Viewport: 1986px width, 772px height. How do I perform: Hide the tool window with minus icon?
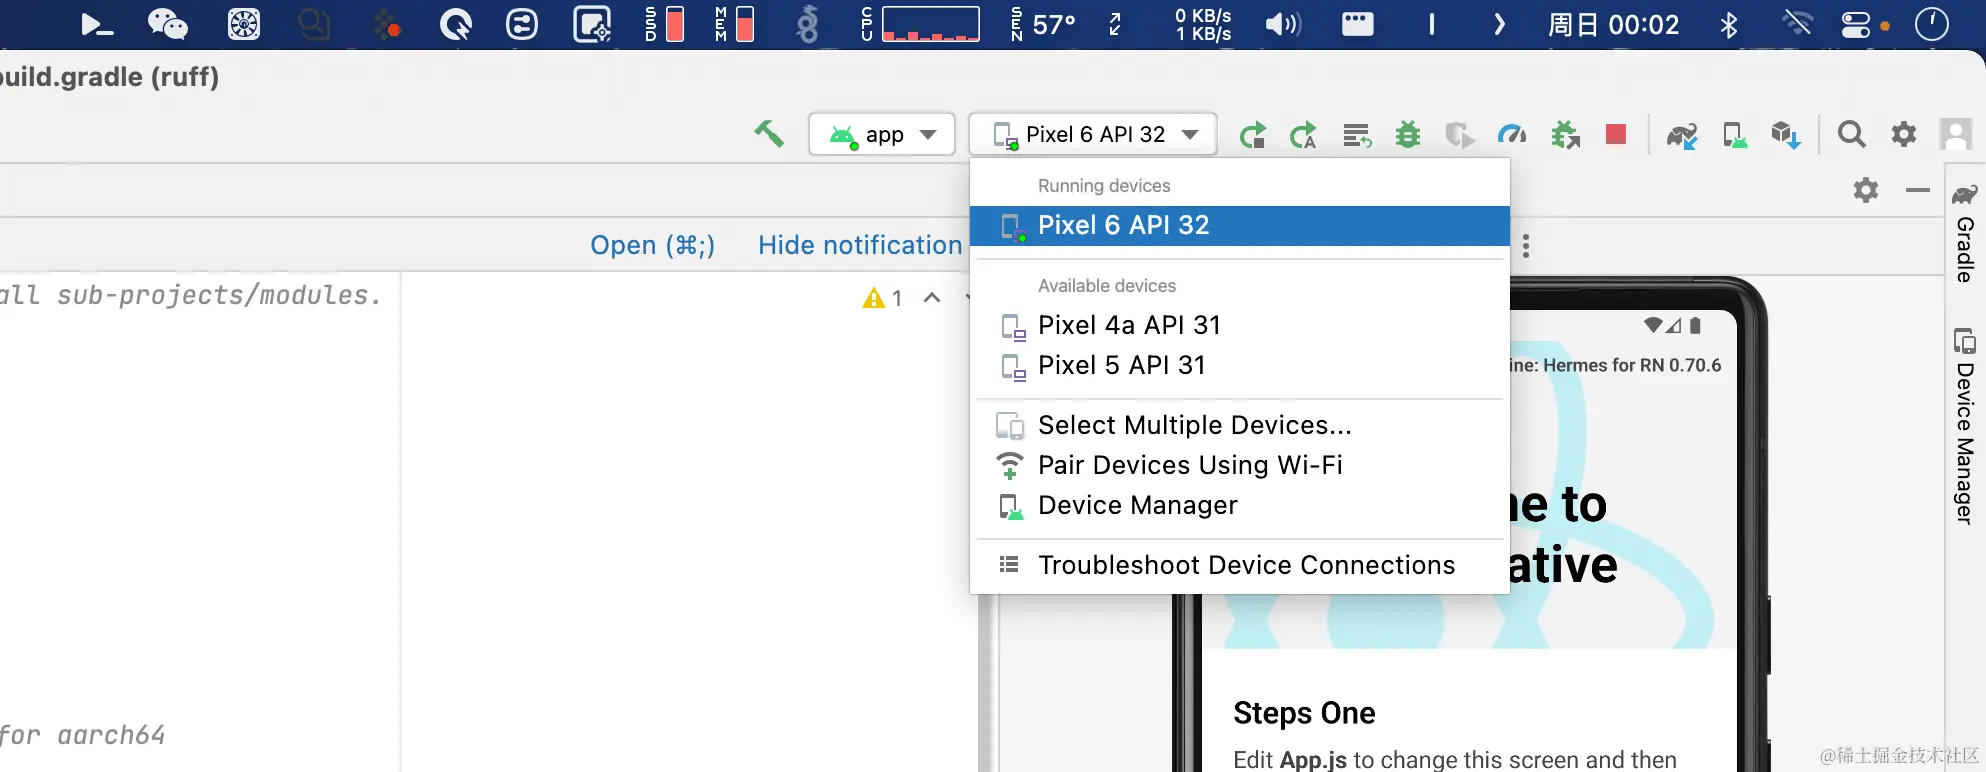coord(1917,190)
